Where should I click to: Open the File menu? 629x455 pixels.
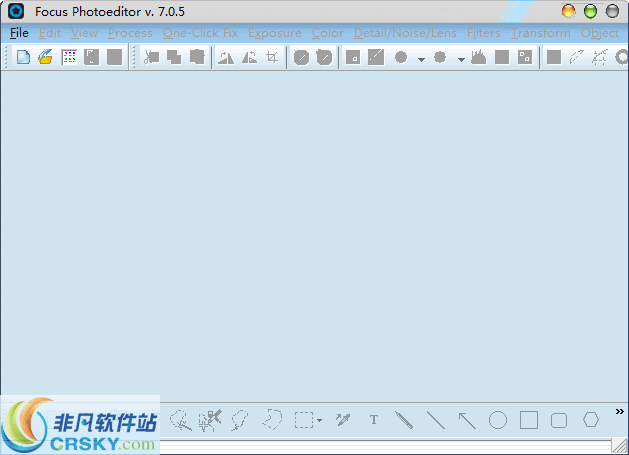19,33
